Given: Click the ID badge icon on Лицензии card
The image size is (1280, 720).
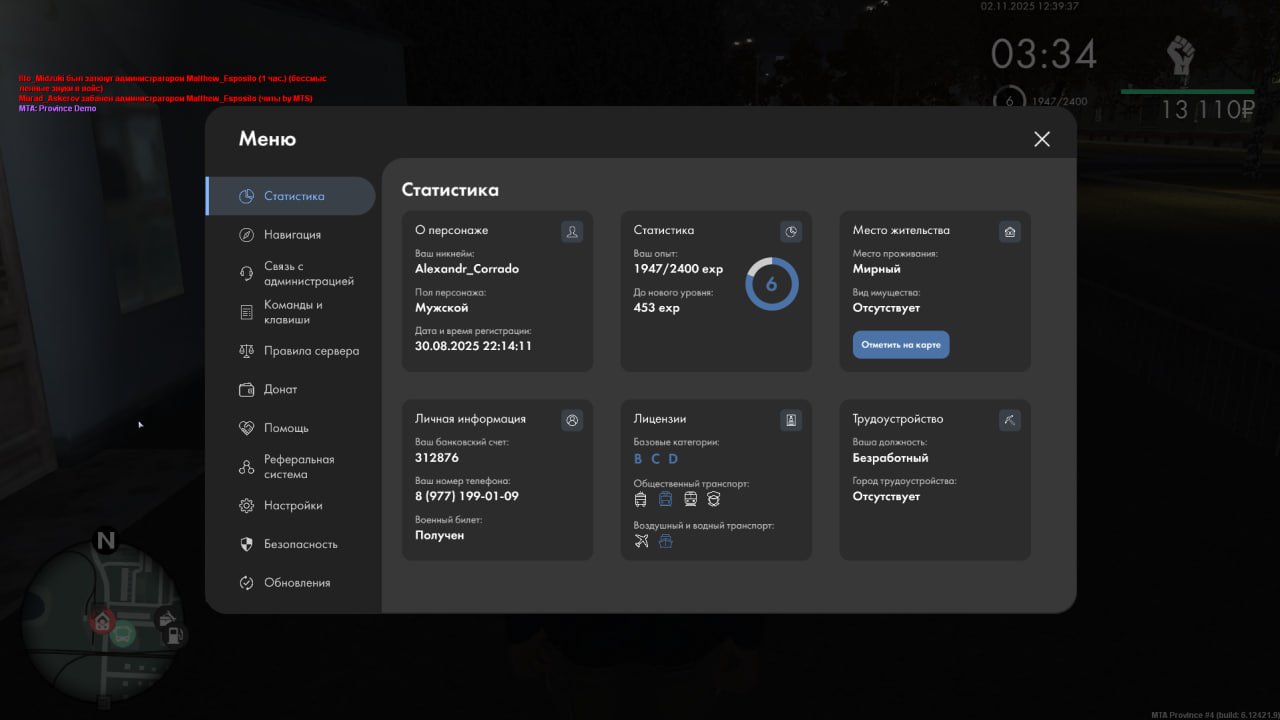Looking at the screenshot, I should [791, 421].
